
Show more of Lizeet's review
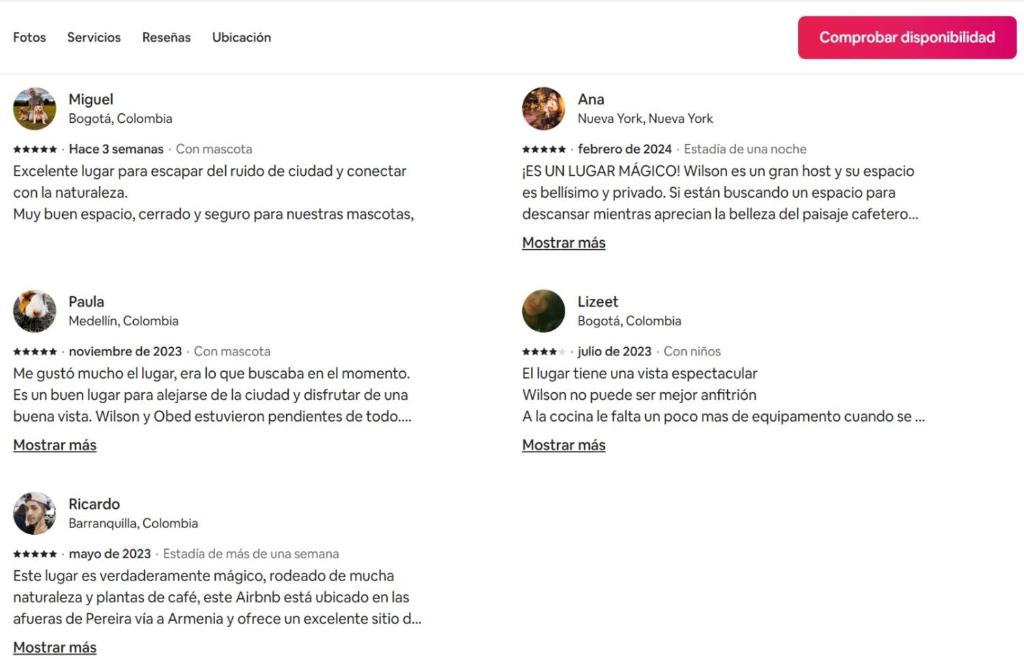coord(563,445)
